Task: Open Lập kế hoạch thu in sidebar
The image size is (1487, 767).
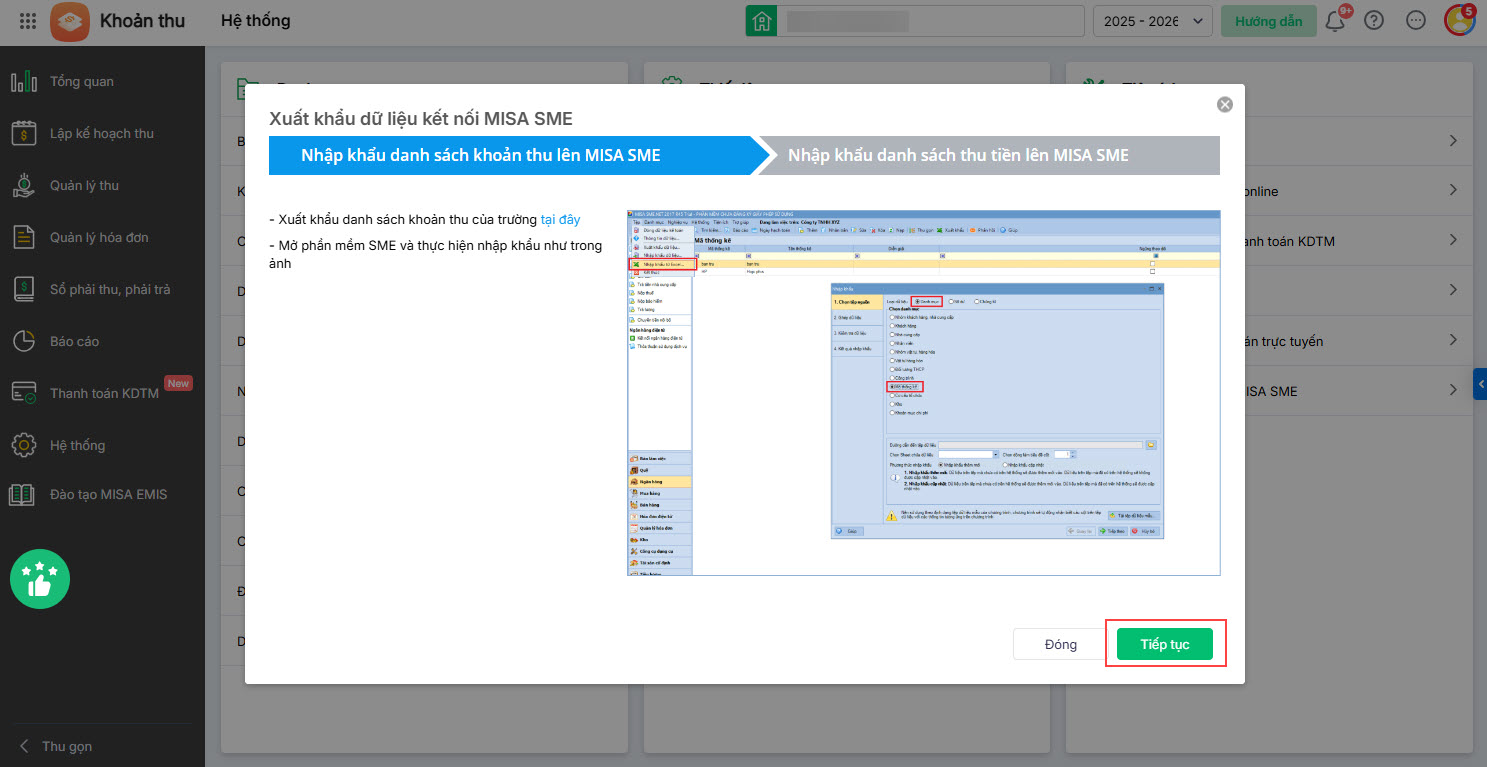Action: [102, 133]
